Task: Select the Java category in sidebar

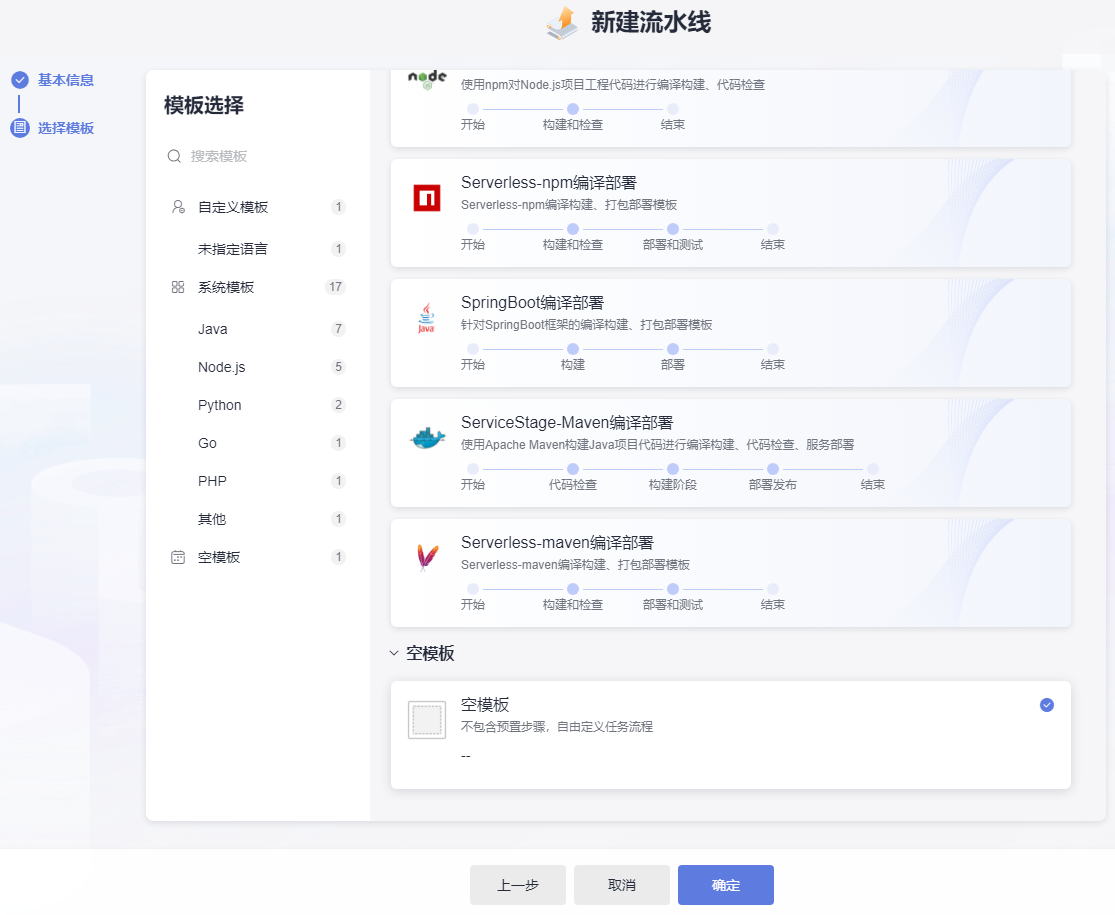Action: [x=213, y=329]
